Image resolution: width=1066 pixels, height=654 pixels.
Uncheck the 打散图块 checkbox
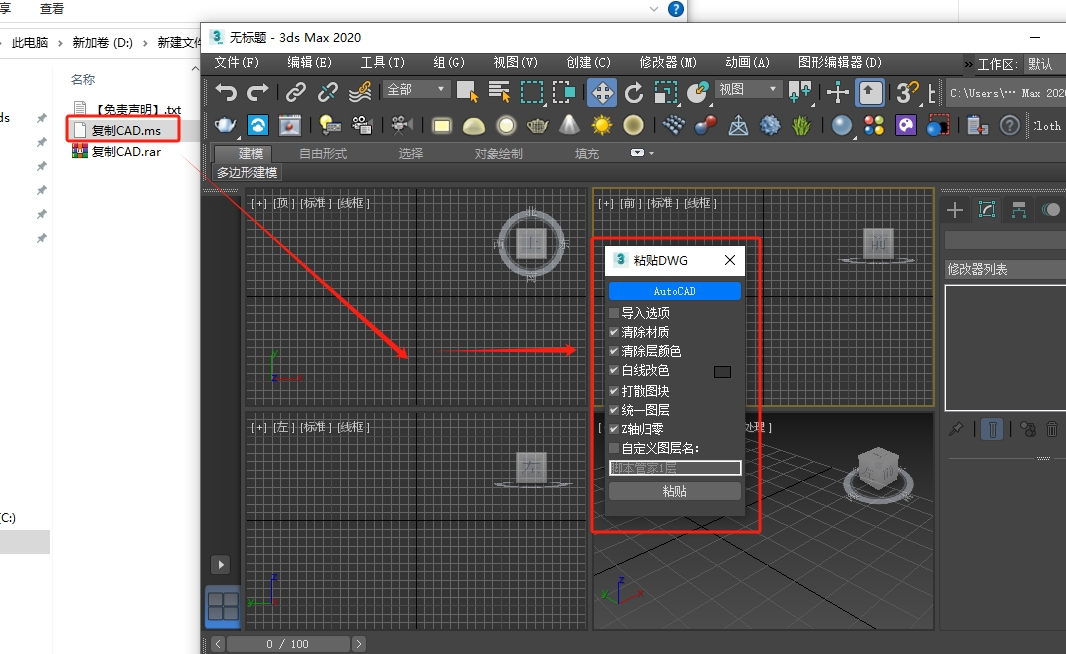click(614, 391)
